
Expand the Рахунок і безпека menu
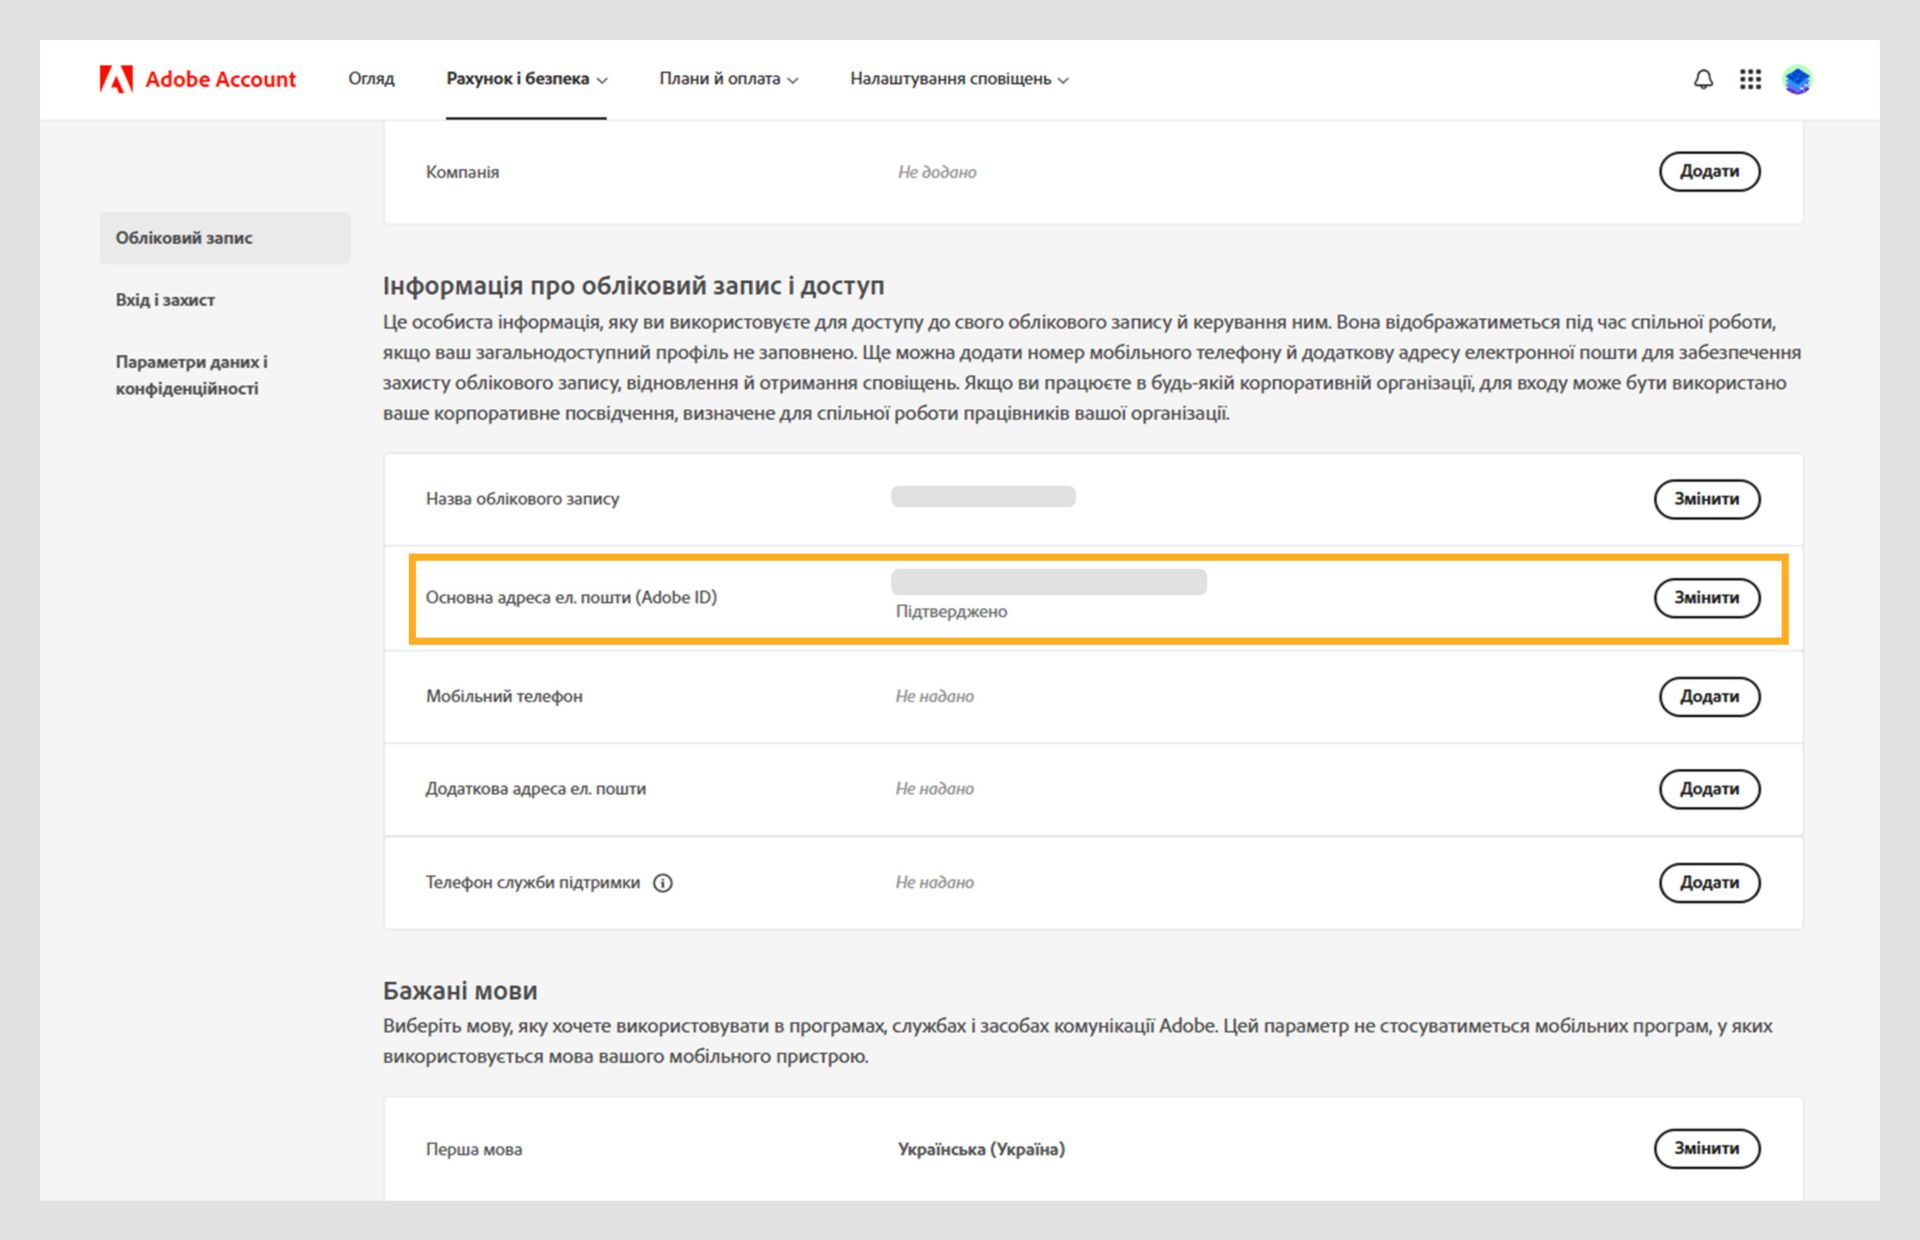tap(526, 79)
